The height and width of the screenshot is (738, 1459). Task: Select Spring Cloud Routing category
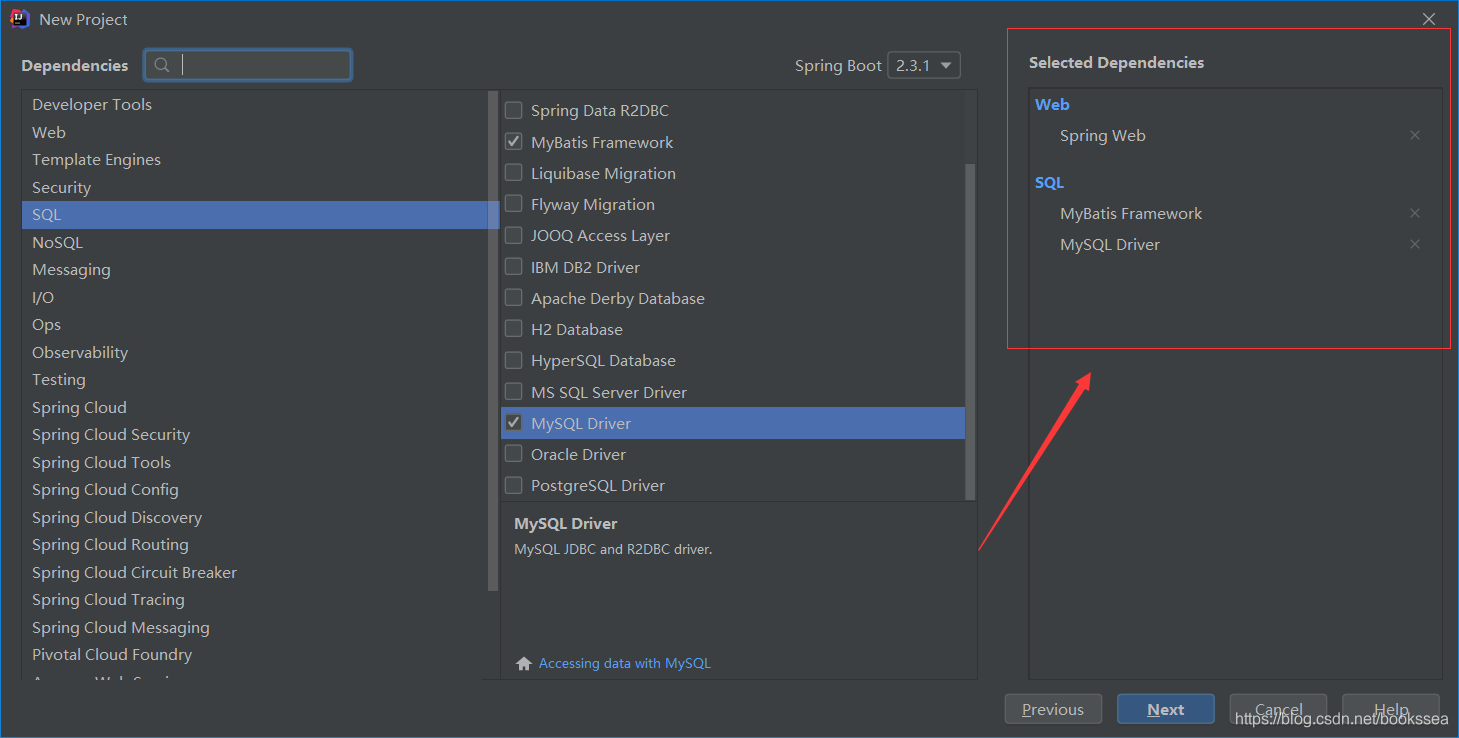click(x=254, y=544)
